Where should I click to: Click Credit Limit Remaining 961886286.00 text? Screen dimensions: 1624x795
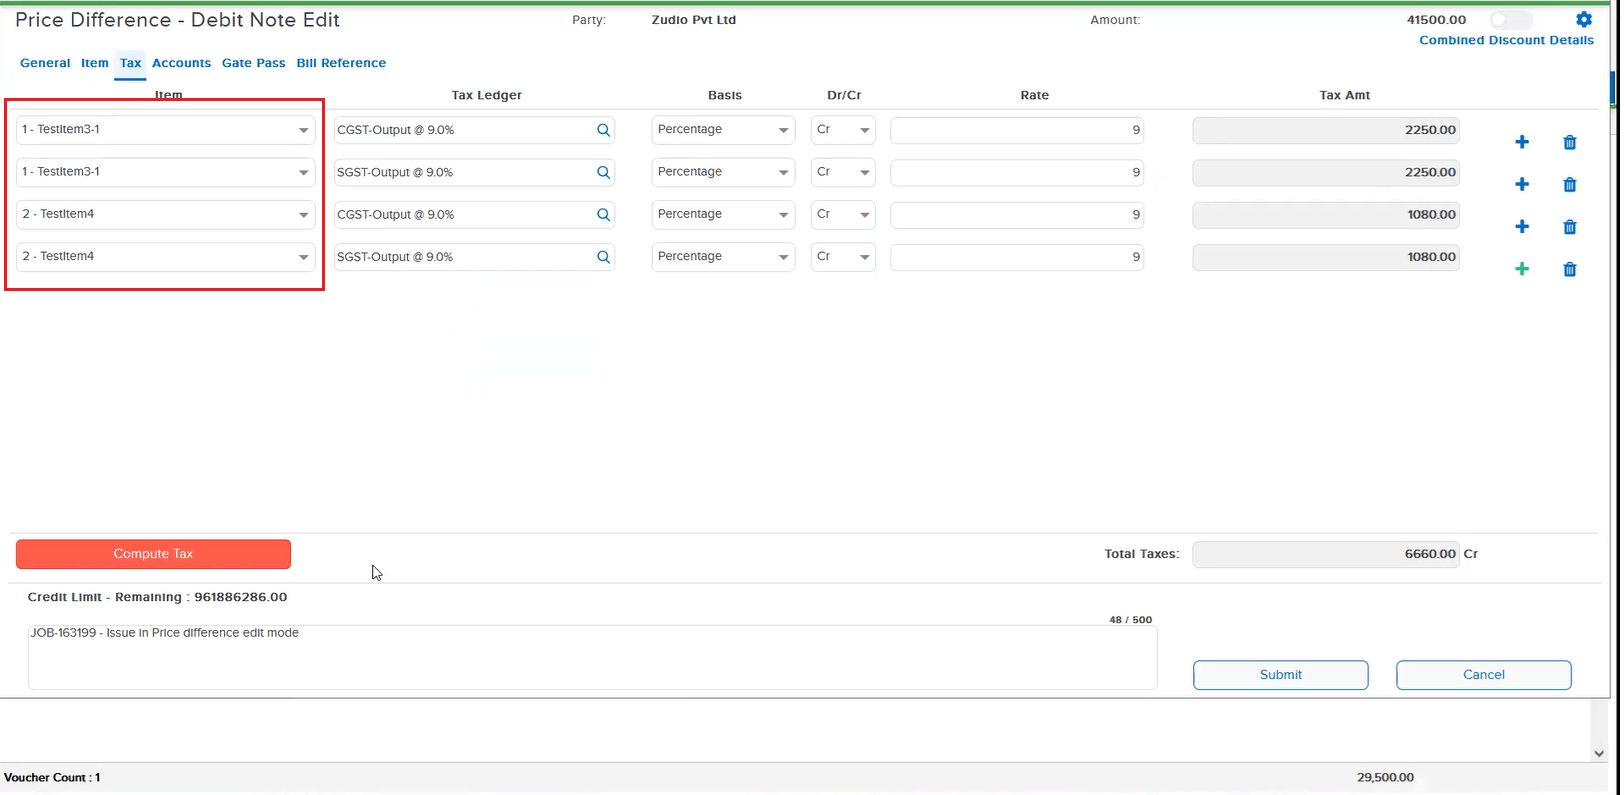click(157, 597)
